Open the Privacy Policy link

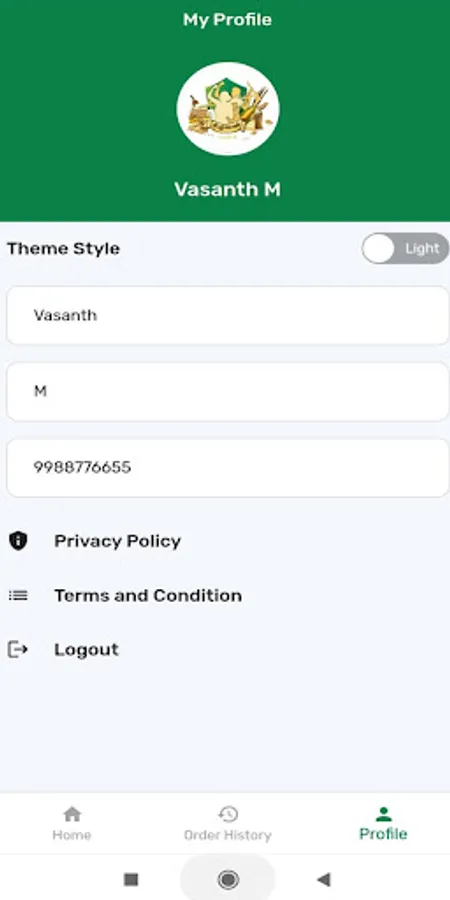118,541
